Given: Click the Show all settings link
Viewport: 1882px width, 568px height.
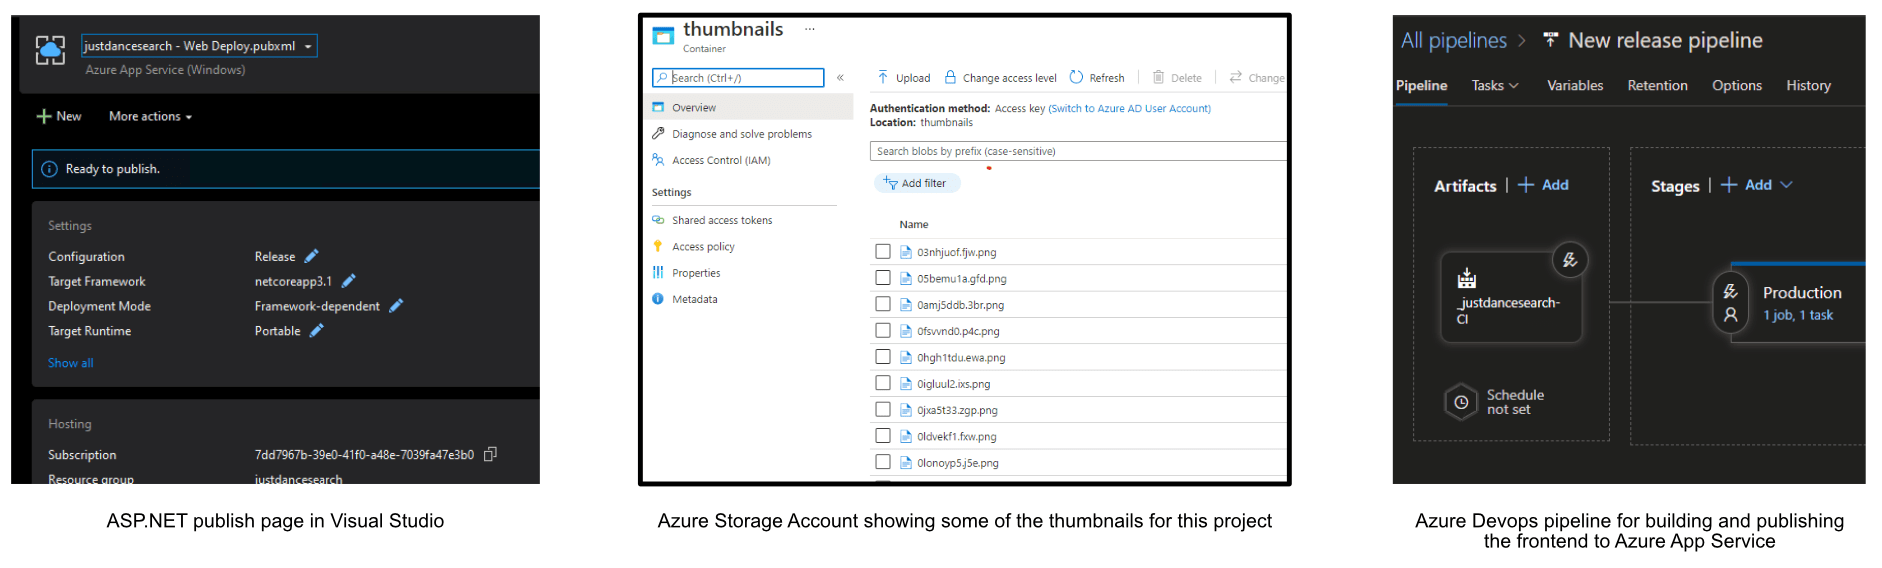Looking at the screenshot, I should coord(71,363).
